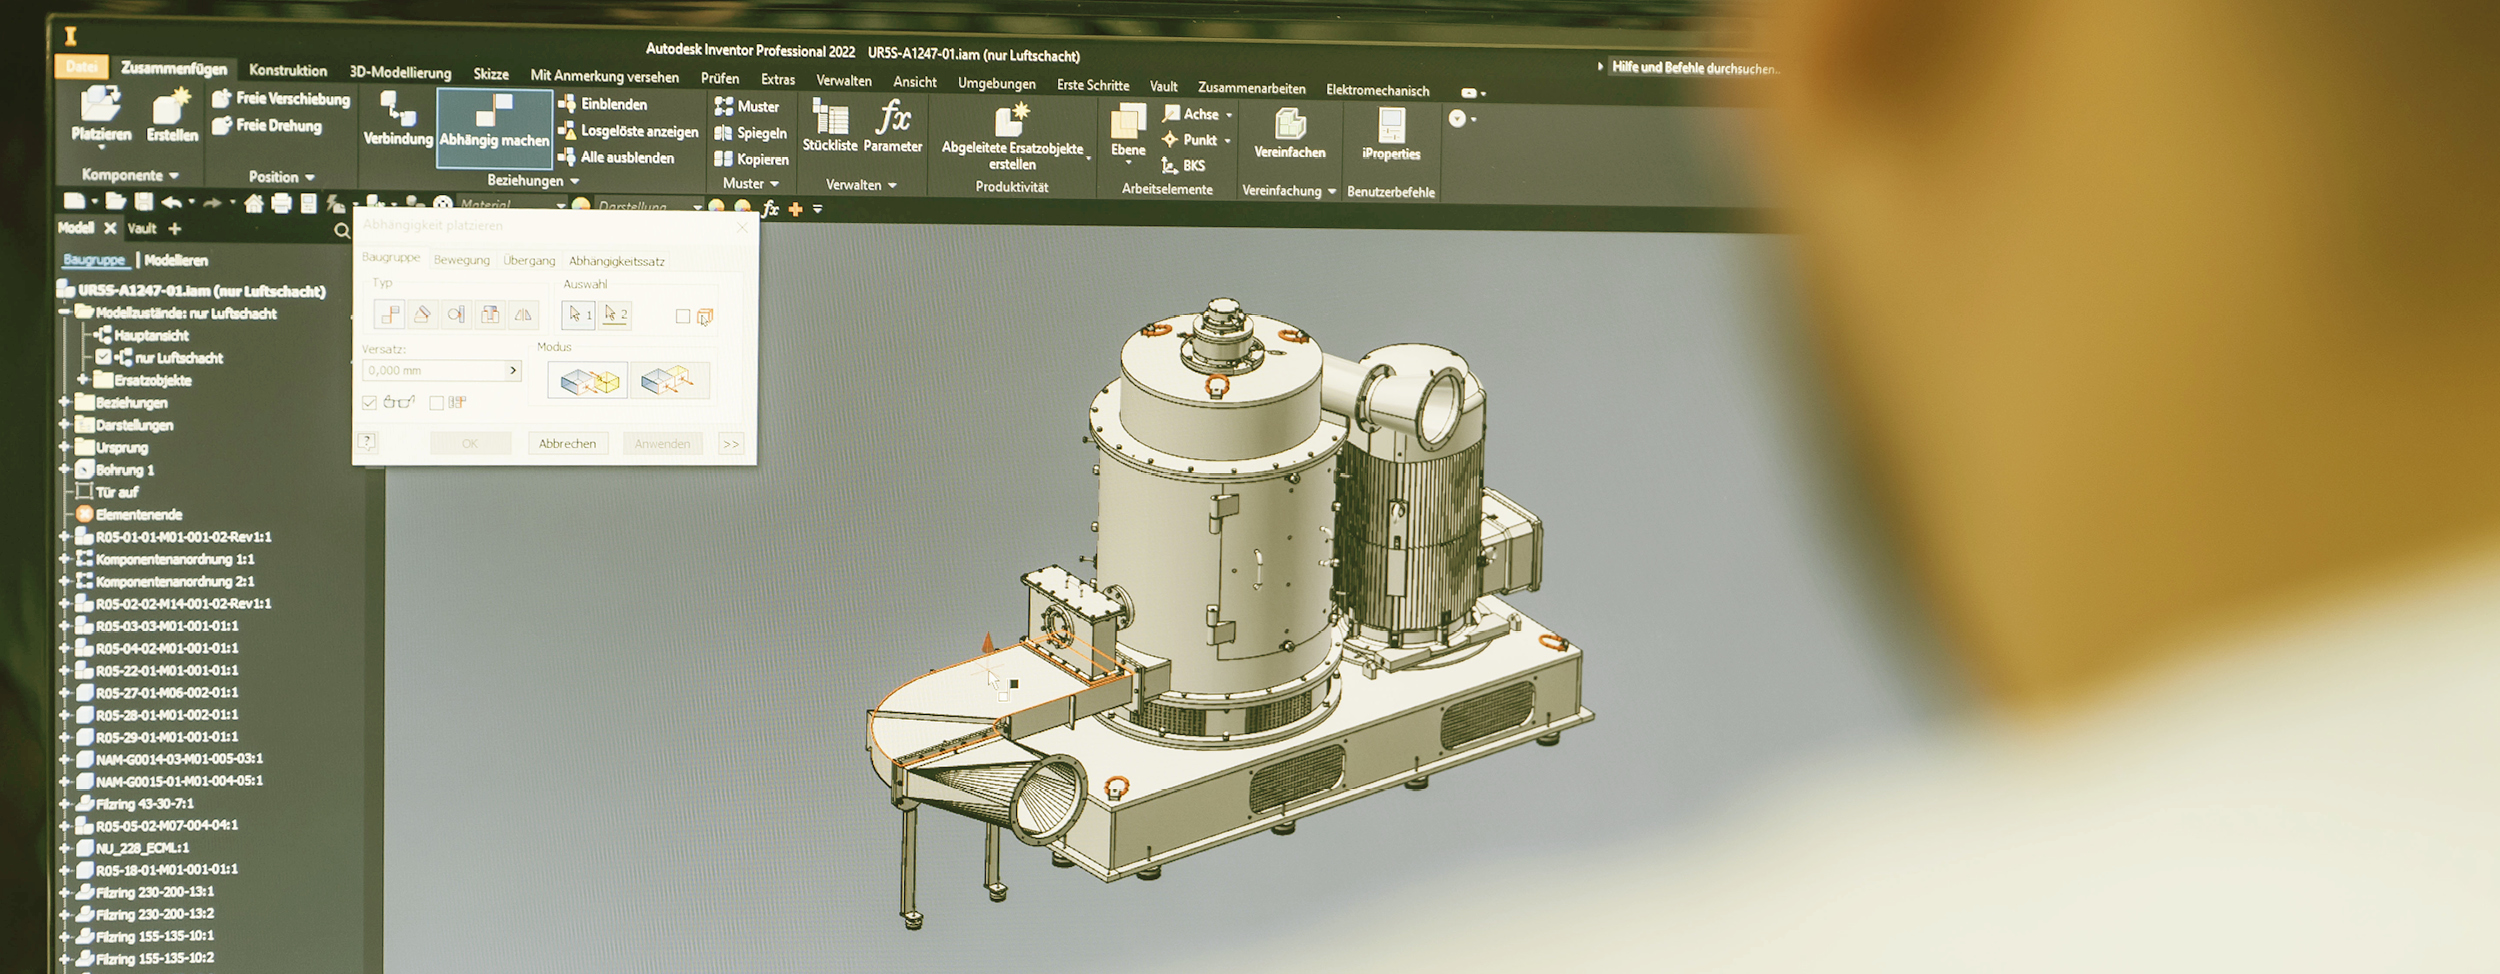Select the tangent constraint type in dialog
2500x974 pixels.
[456, 315]
